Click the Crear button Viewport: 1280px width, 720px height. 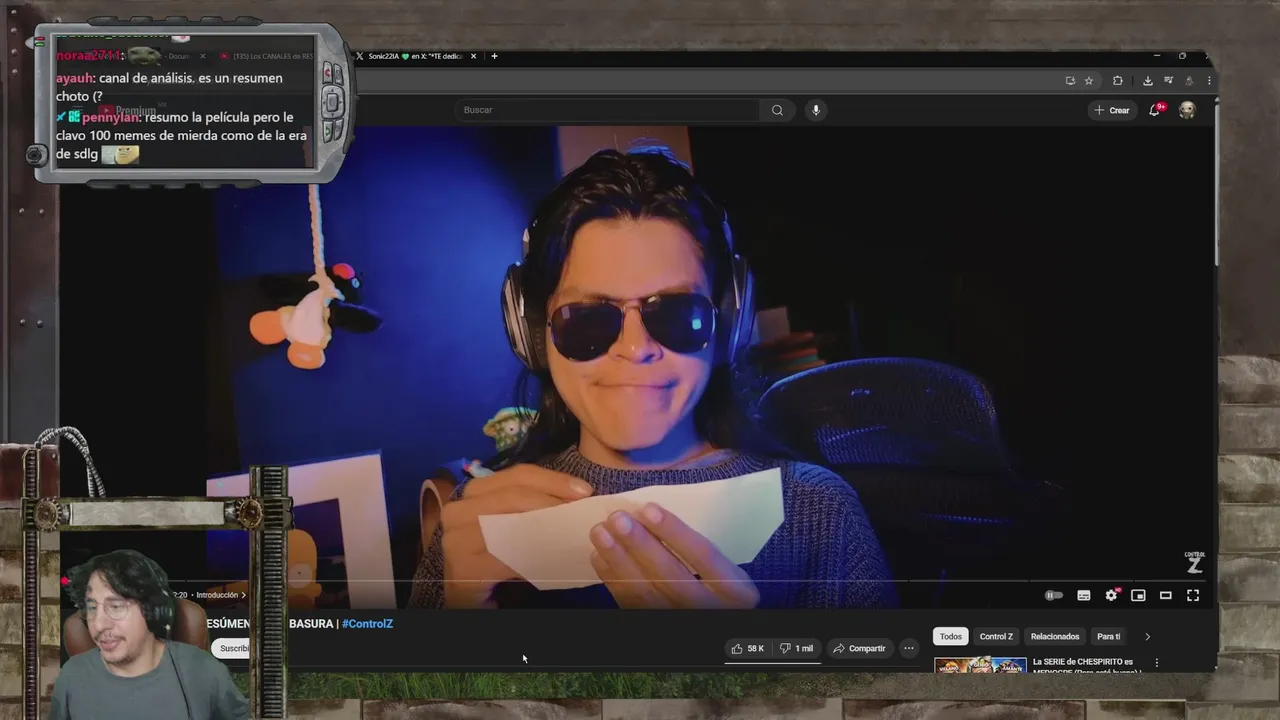(1112, 110)
